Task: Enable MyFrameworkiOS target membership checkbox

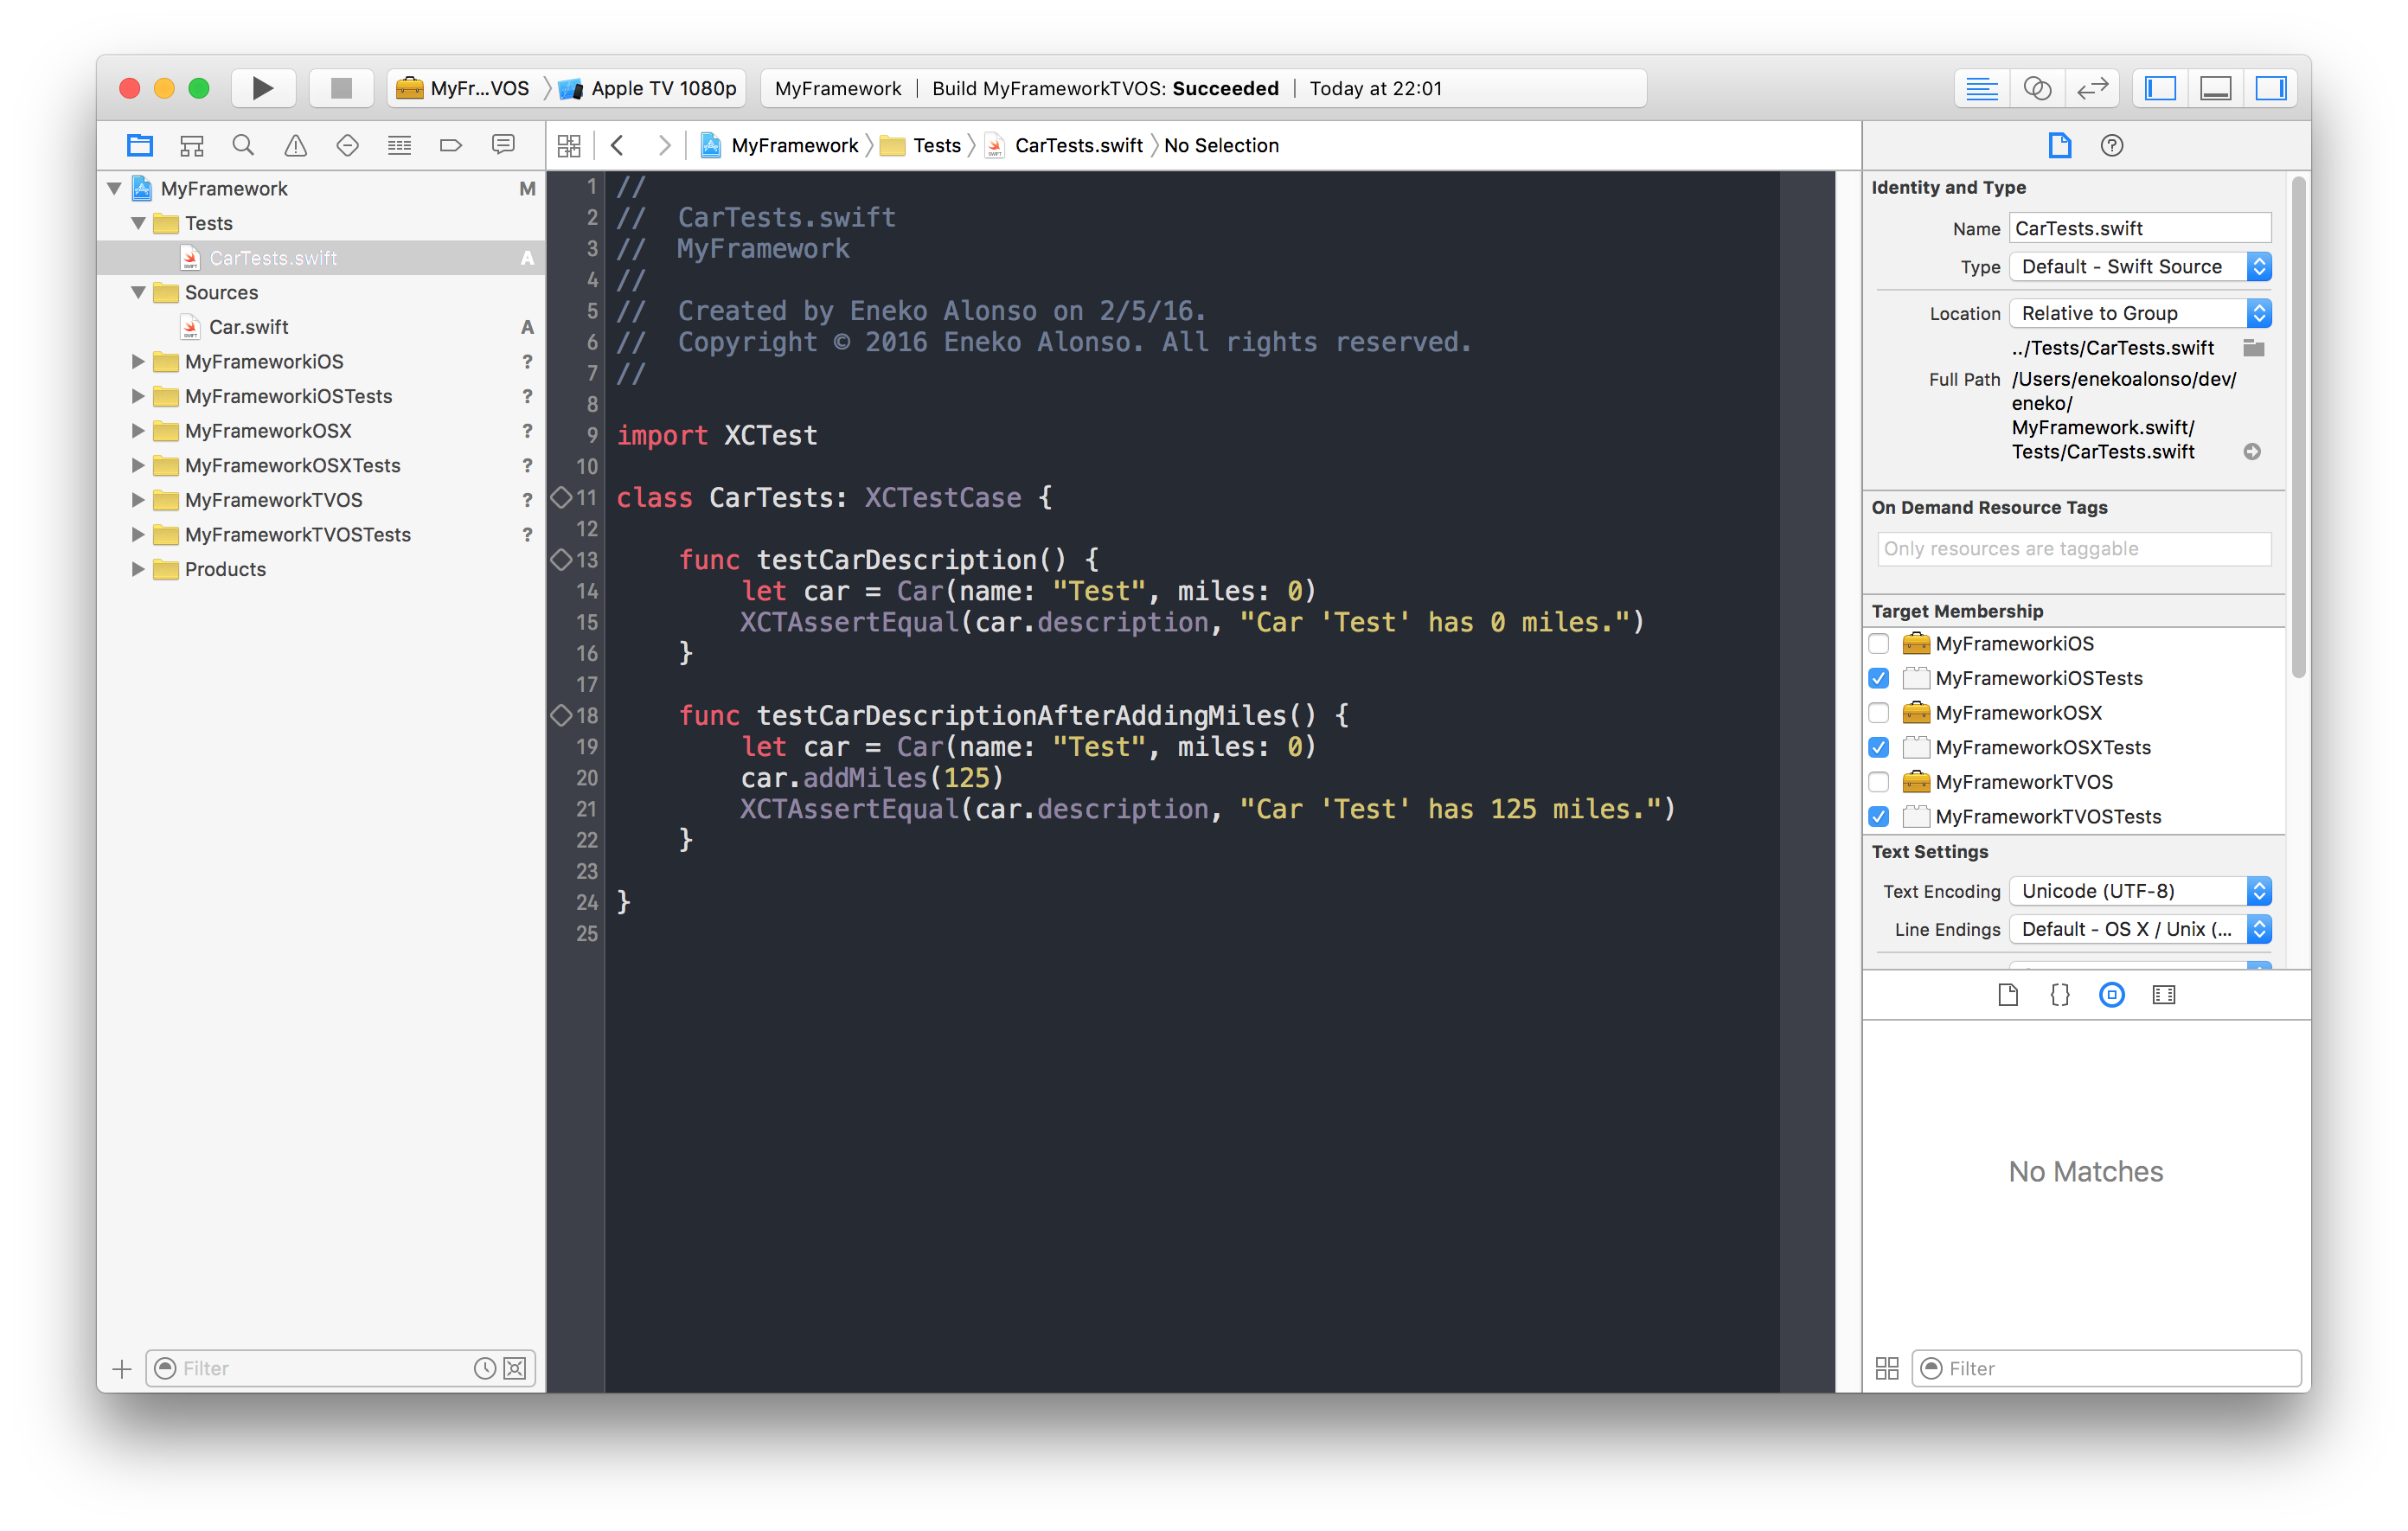Action: point(1879,643)
